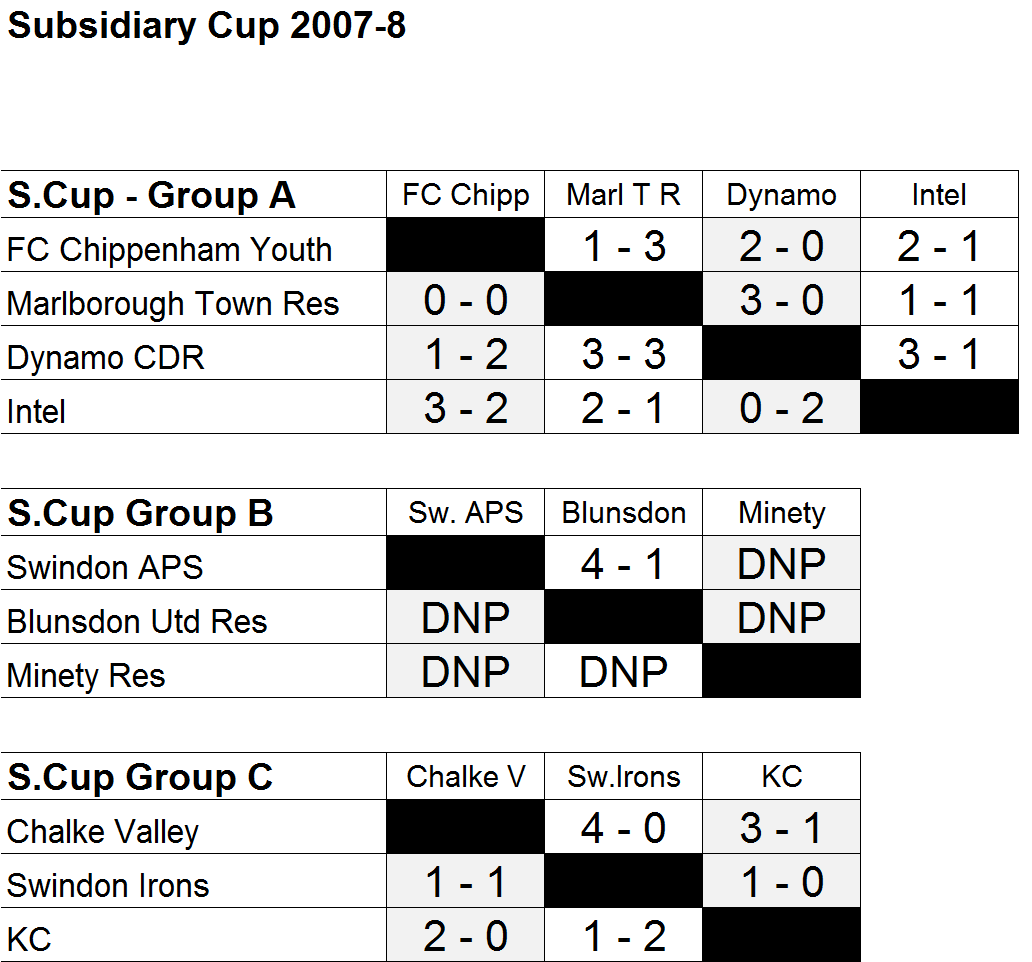Click the 'Chalke Valley' row label
This screenshot has height=962, width=1032.
coord(103,832)
